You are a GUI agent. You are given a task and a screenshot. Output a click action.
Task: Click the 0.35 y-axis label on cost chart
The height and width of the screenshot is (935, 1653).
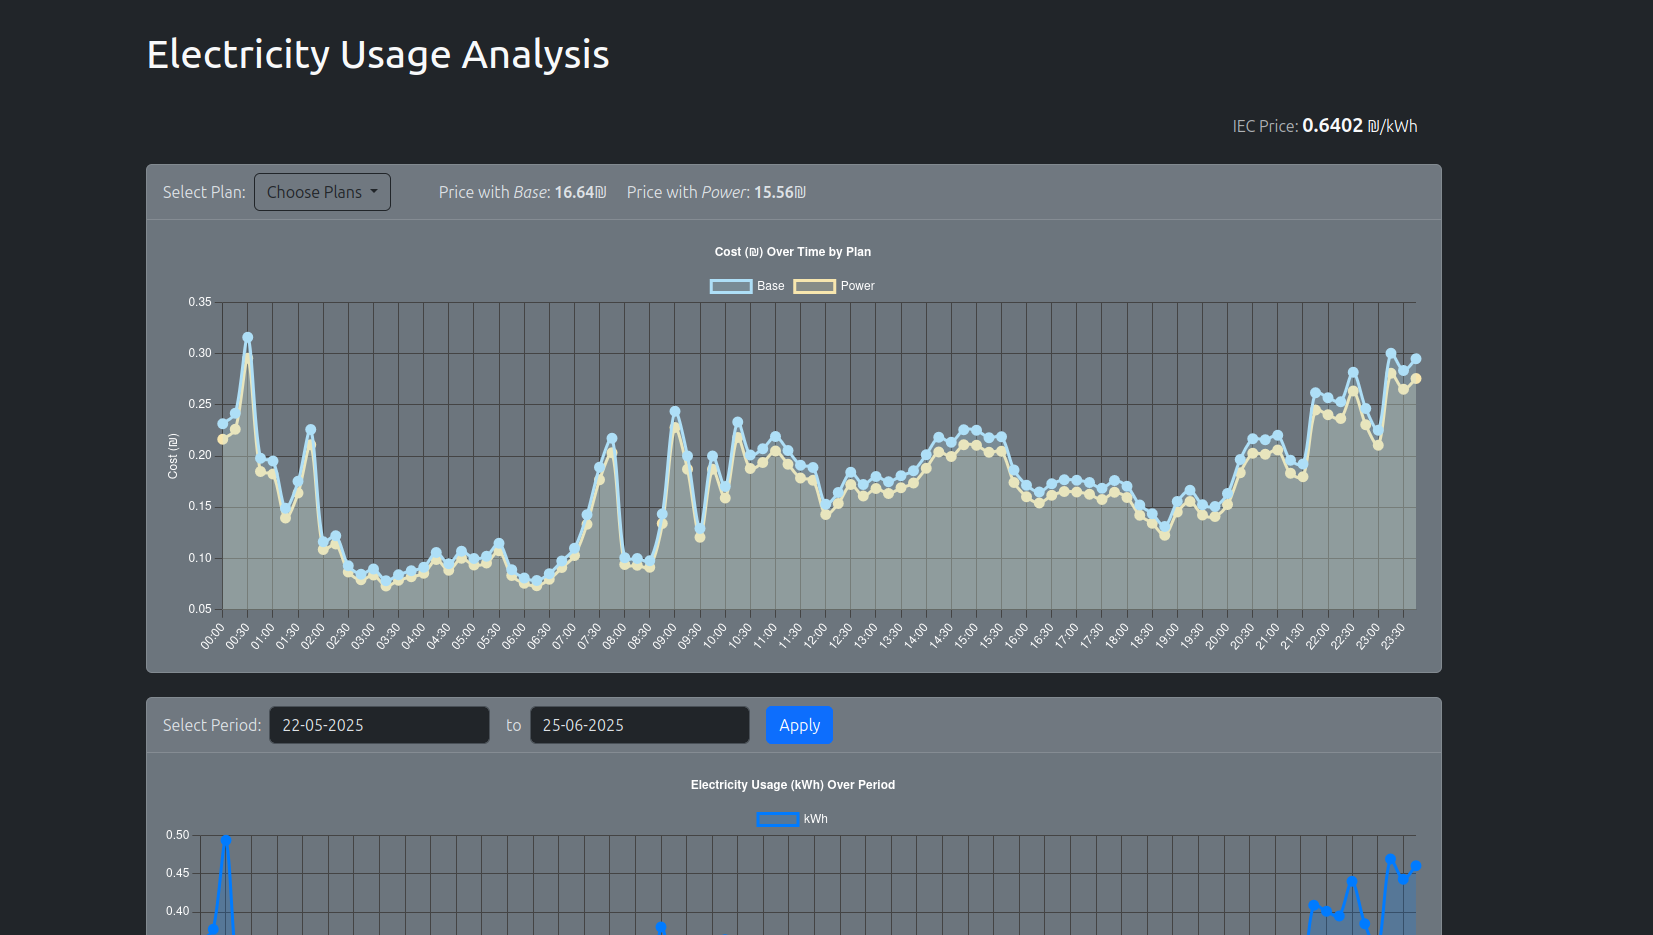pyautogui.click(x=200, y=302)
